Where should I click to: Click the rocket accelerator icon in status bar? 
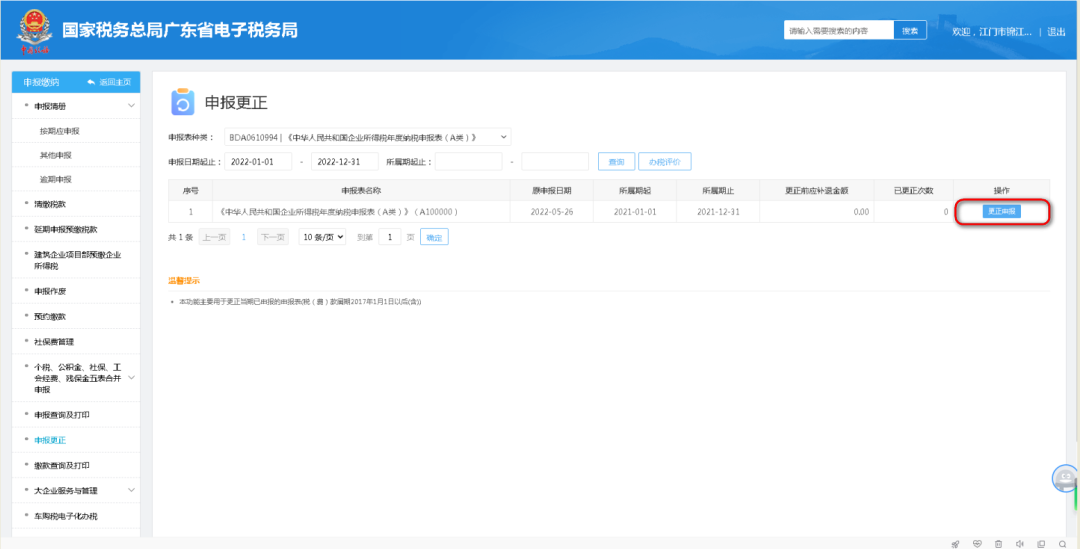tap(955, 543)
